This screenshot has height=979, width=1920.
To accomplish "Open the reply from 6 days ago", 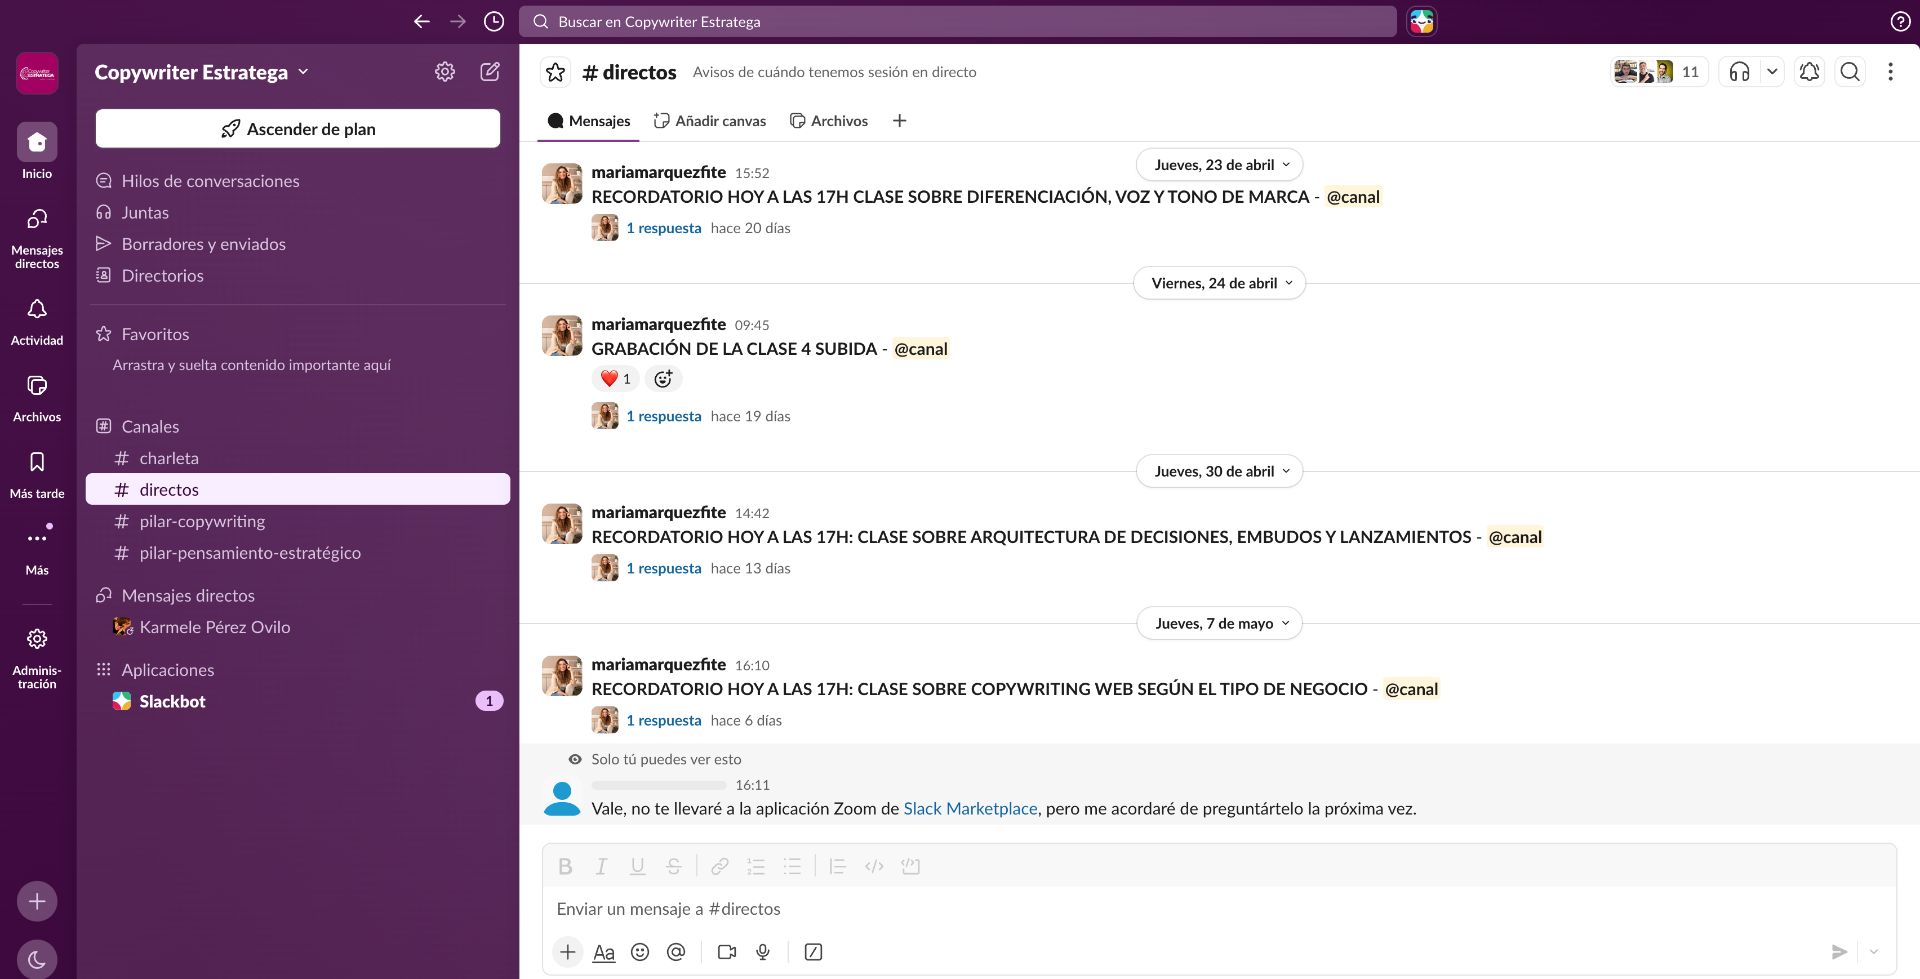I will (664, 720).
